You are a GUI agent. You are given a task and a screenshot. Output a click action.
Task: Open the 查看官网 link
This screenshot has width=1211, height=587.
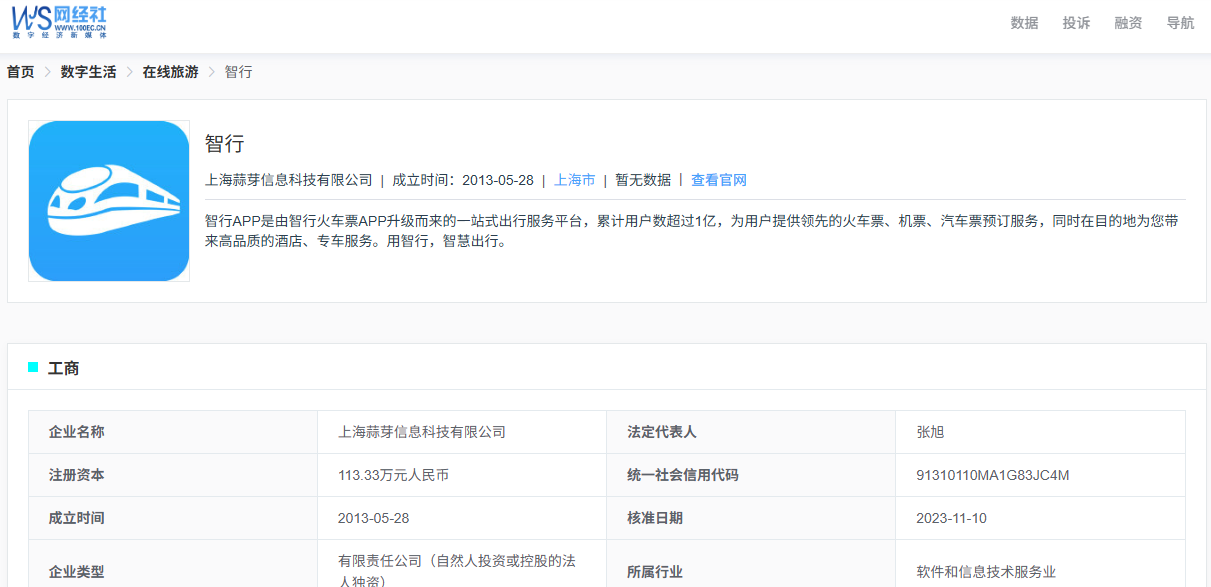pos(719,180)
